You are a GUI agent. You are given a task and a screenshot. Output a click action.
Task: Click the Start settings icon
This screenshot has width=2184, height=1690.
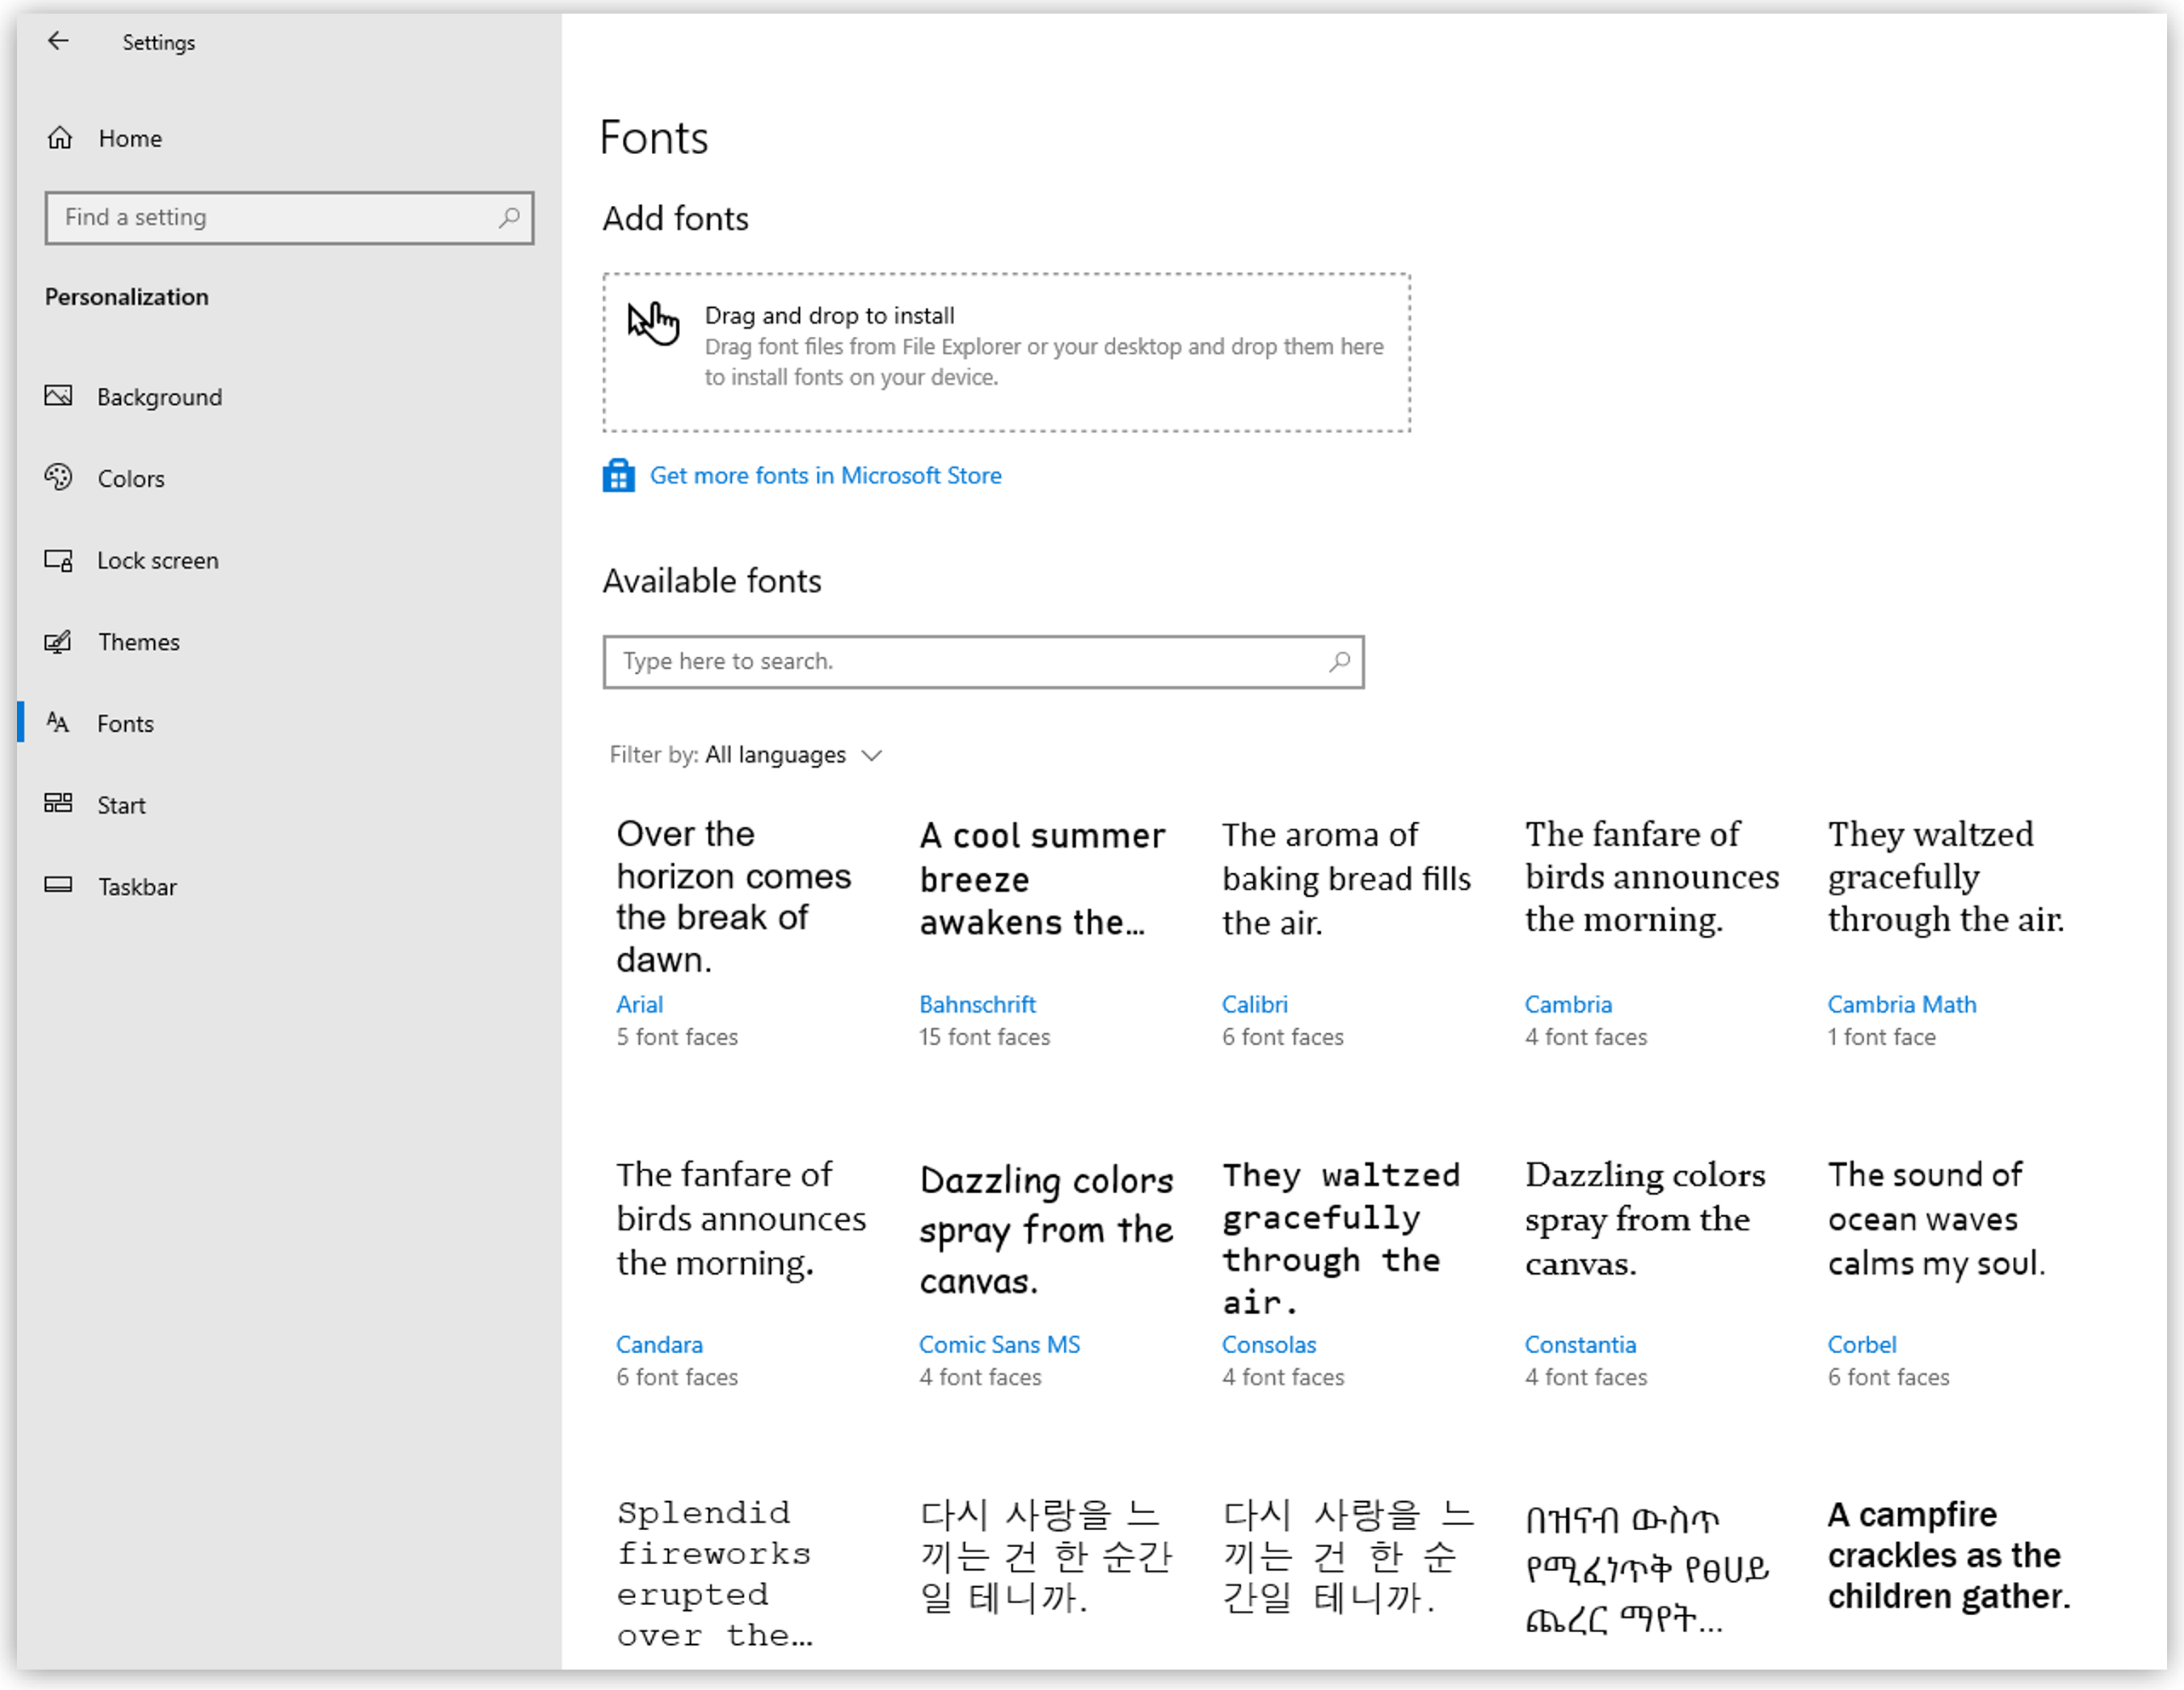(x=60, y=804)
